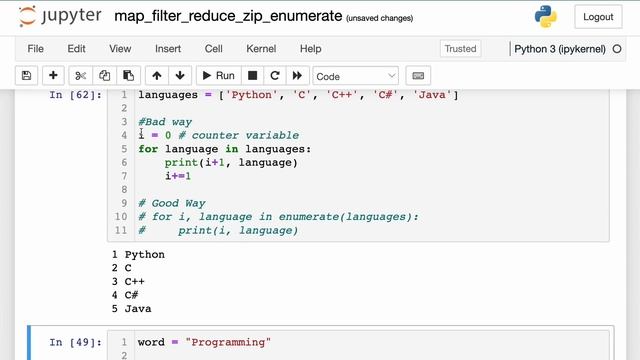Click the '# Good Way' comment line
The height and width of the screenshot is (360, 640).
172,203
